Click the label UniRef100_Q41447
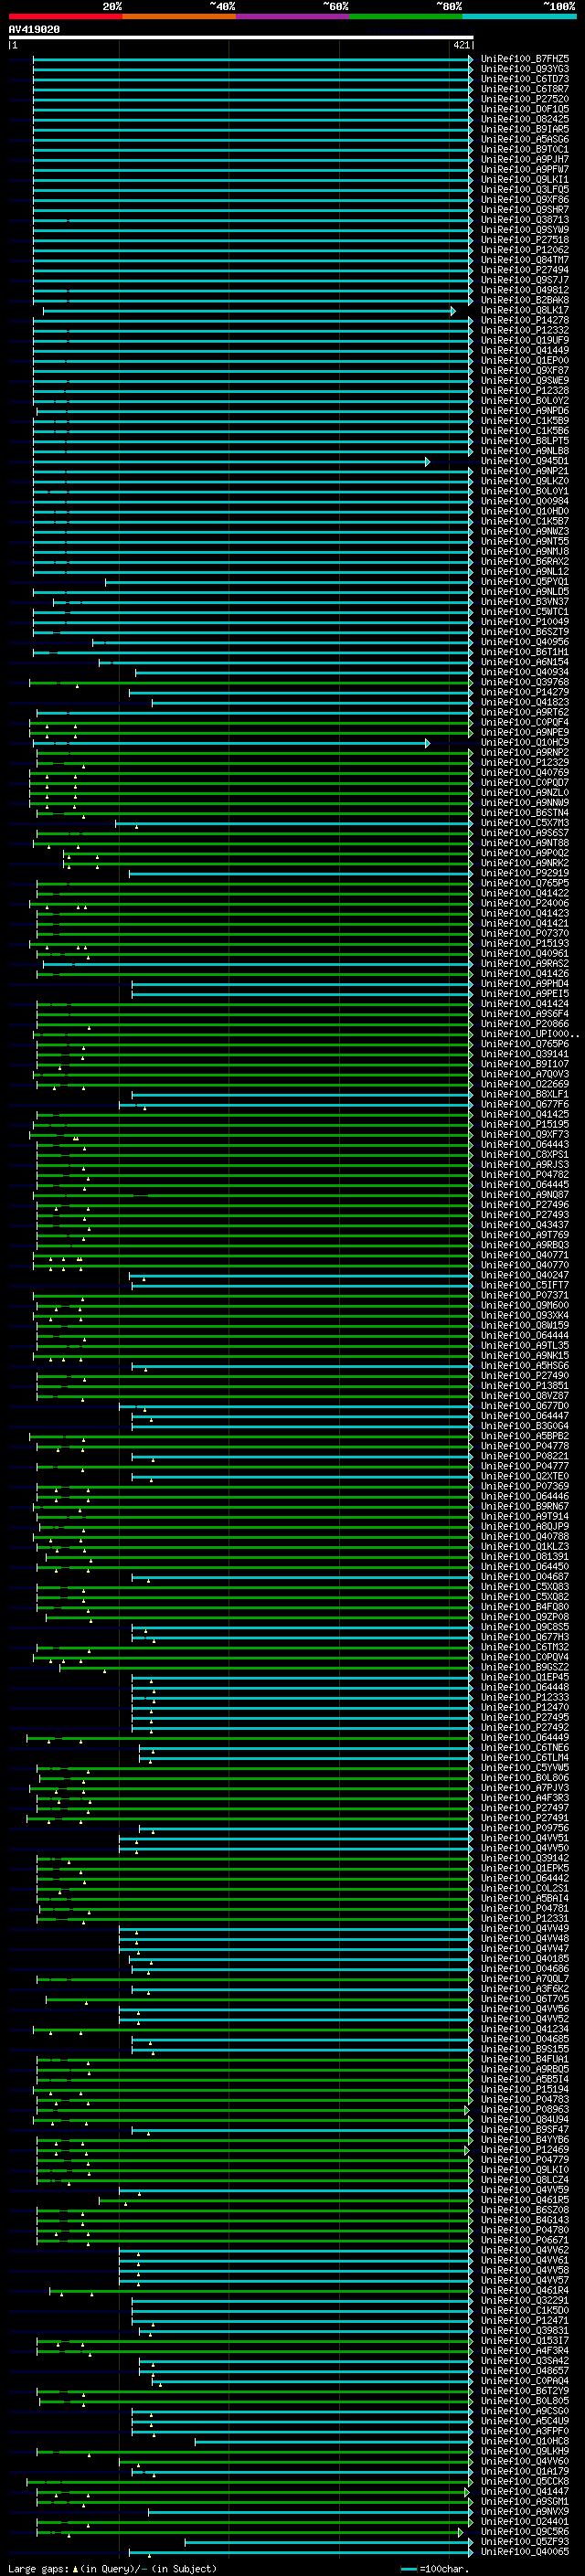This screenshot has width=585, height=2576. click(x=525, y=2491)
